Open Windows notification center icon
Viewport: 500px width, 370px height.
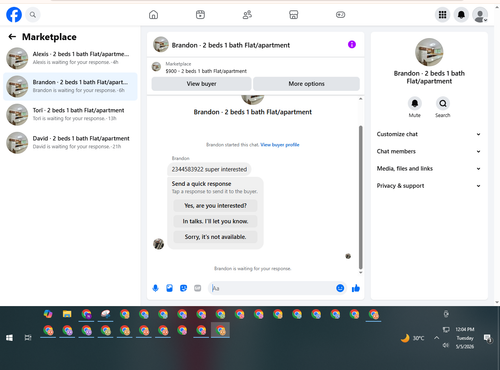click(x=488, y=338)
